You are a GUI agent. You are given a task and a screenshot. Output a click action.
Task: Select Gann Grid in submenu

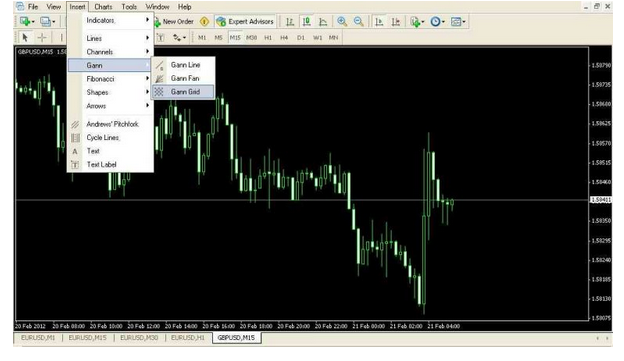pyautogui.click(x=183, y=92)
